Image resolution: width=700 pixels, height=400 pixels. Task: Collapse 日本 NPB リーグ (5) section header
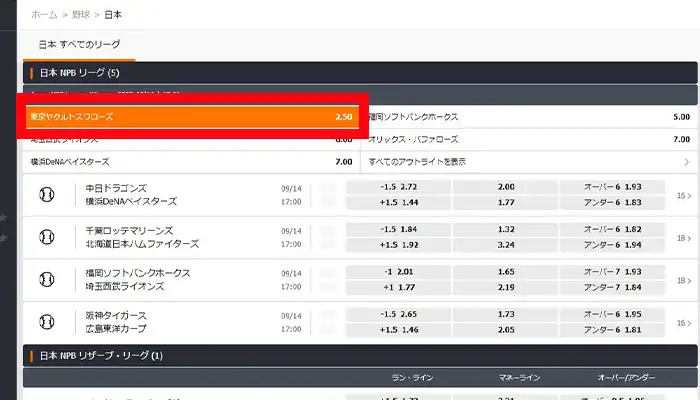pos(360,73)
